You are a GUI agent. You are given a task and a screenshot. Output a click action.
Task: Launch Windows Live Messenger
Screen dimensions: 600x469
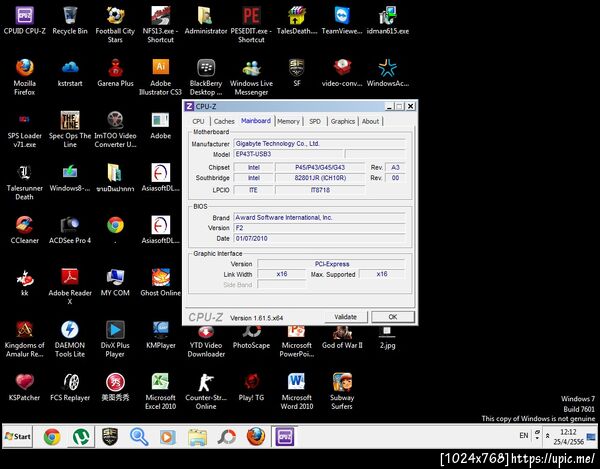point(251,77)
